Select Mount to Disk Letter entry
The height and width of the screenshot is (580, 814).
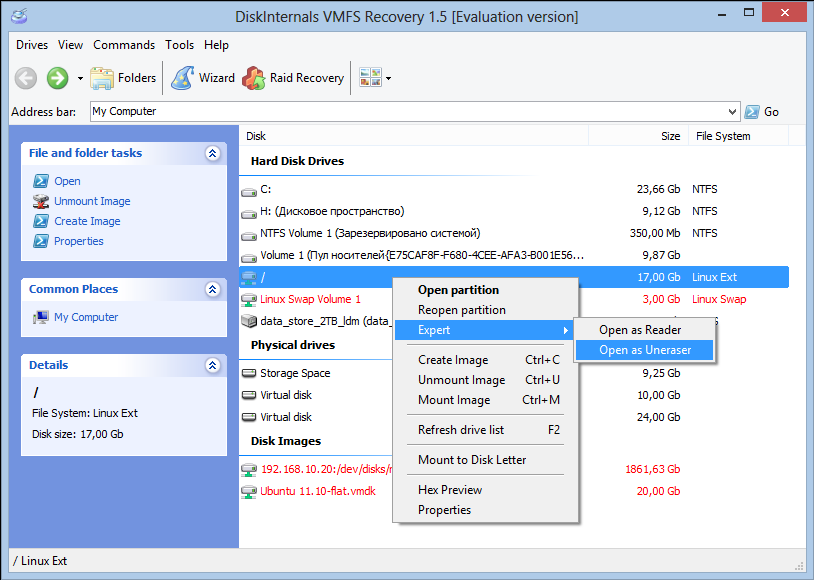click(486, 460)
